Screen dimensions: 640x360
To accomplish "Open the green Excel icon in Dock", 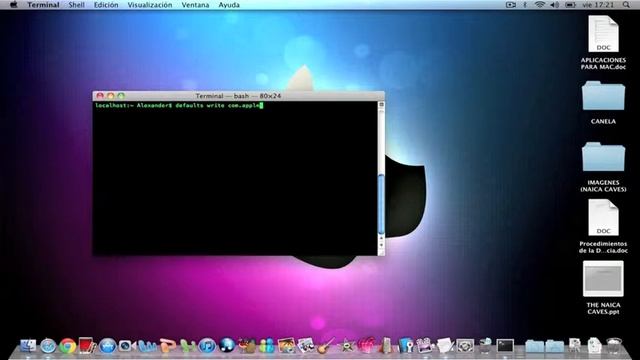I will click(187, 346).
